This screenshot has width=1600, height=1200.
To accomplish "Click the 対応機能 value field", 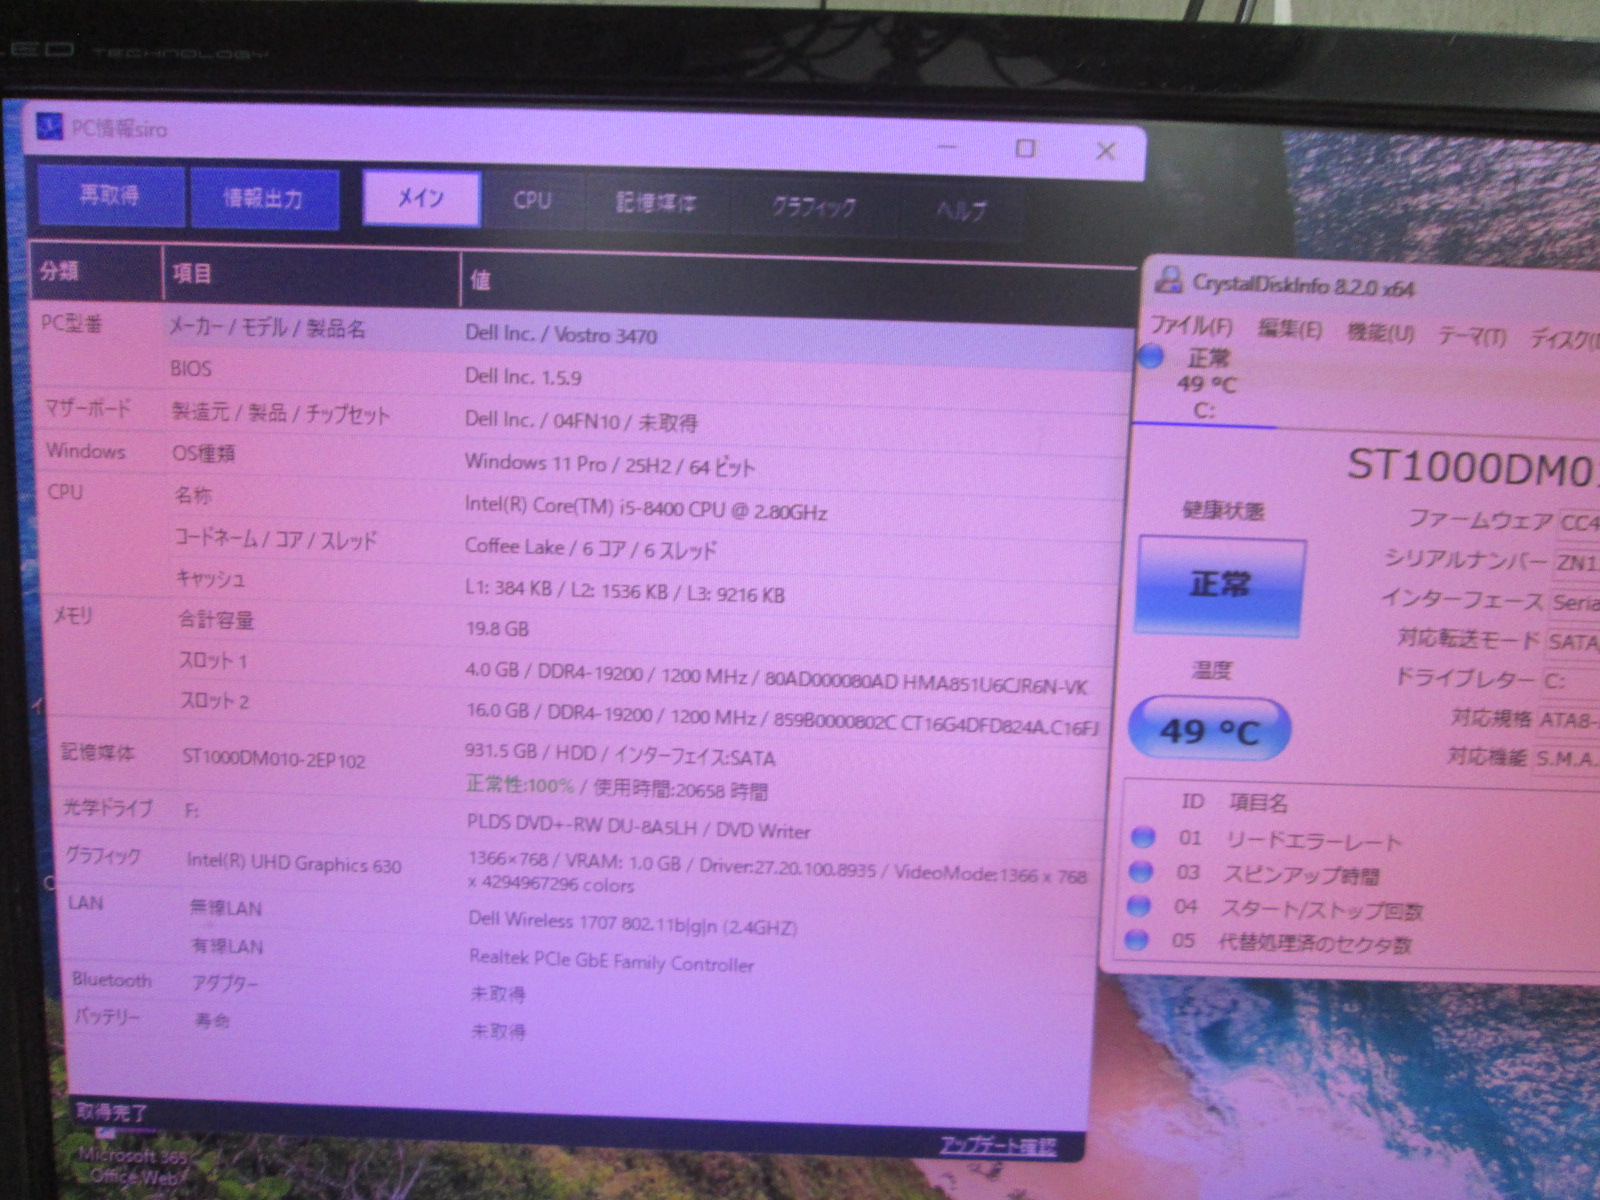I will point(1566,759).
